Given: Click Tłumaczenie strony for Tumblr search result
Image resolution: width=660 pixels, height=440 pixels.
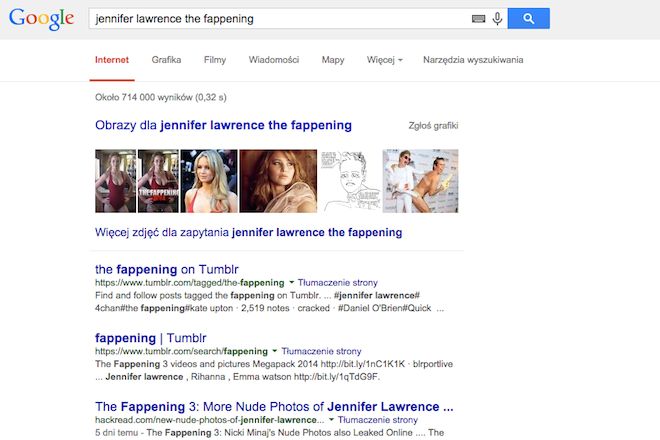Looking at the screenshot, I should 321,351.
